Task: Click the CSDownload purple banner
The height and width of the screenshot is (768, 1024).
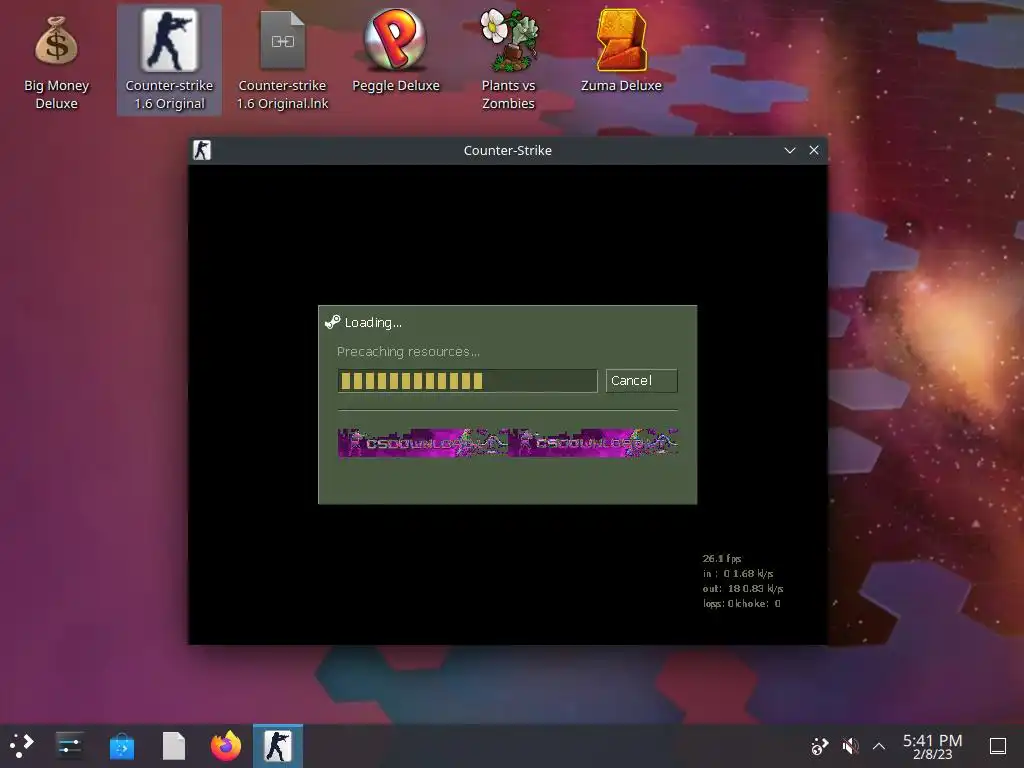Action: pyautogui.click(x=507, y=443)
